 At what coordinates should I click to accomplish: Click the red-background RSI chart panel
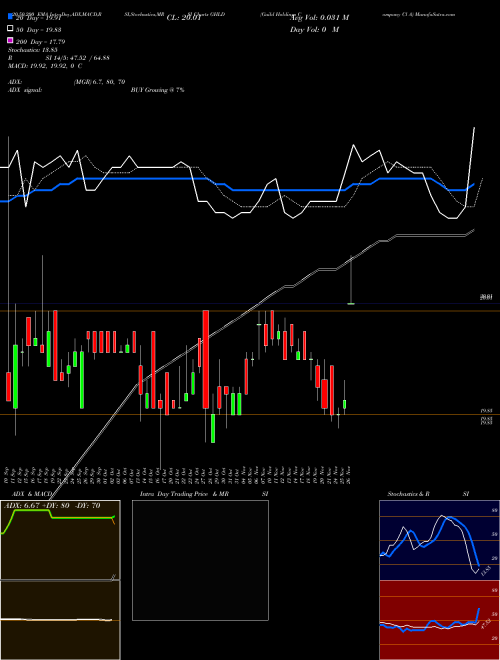(439, 620)
